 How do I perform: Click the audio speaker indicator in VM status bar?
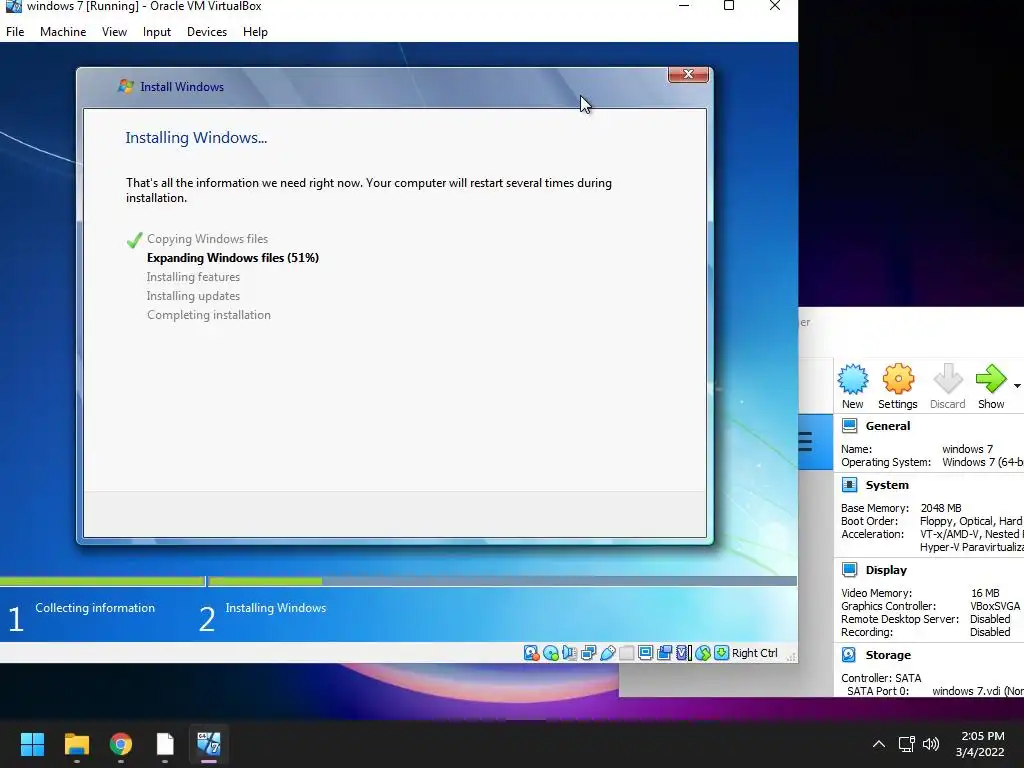(569, 653)
